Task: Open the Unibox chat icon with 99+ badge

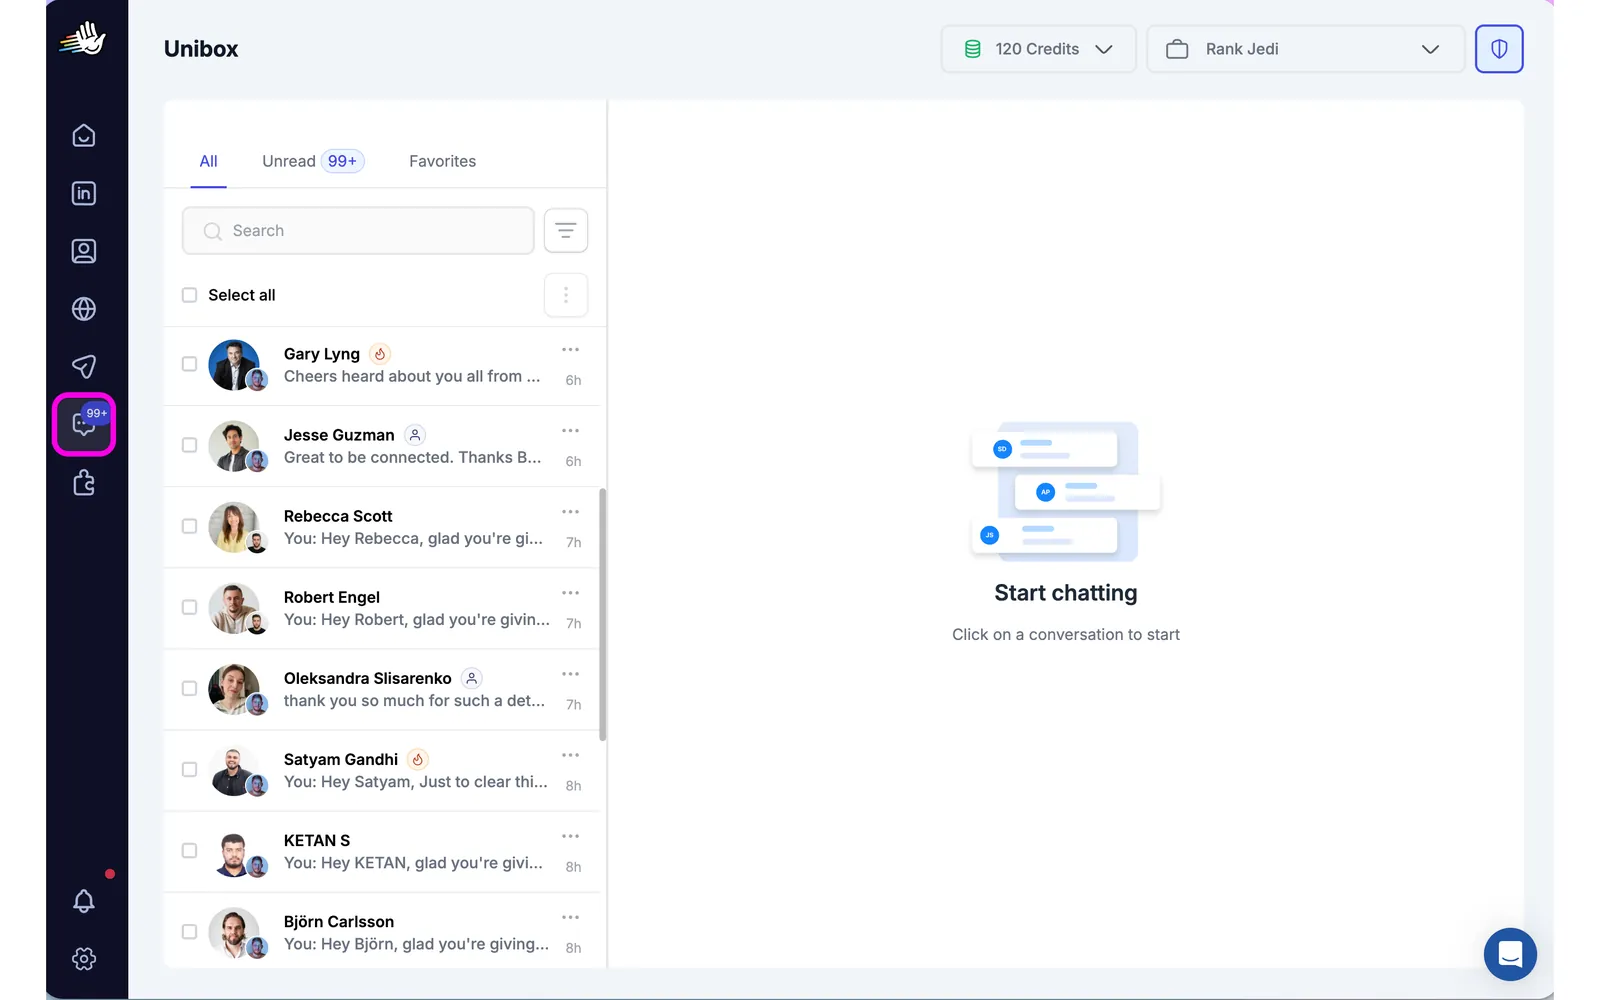Action: click(84, 425)
